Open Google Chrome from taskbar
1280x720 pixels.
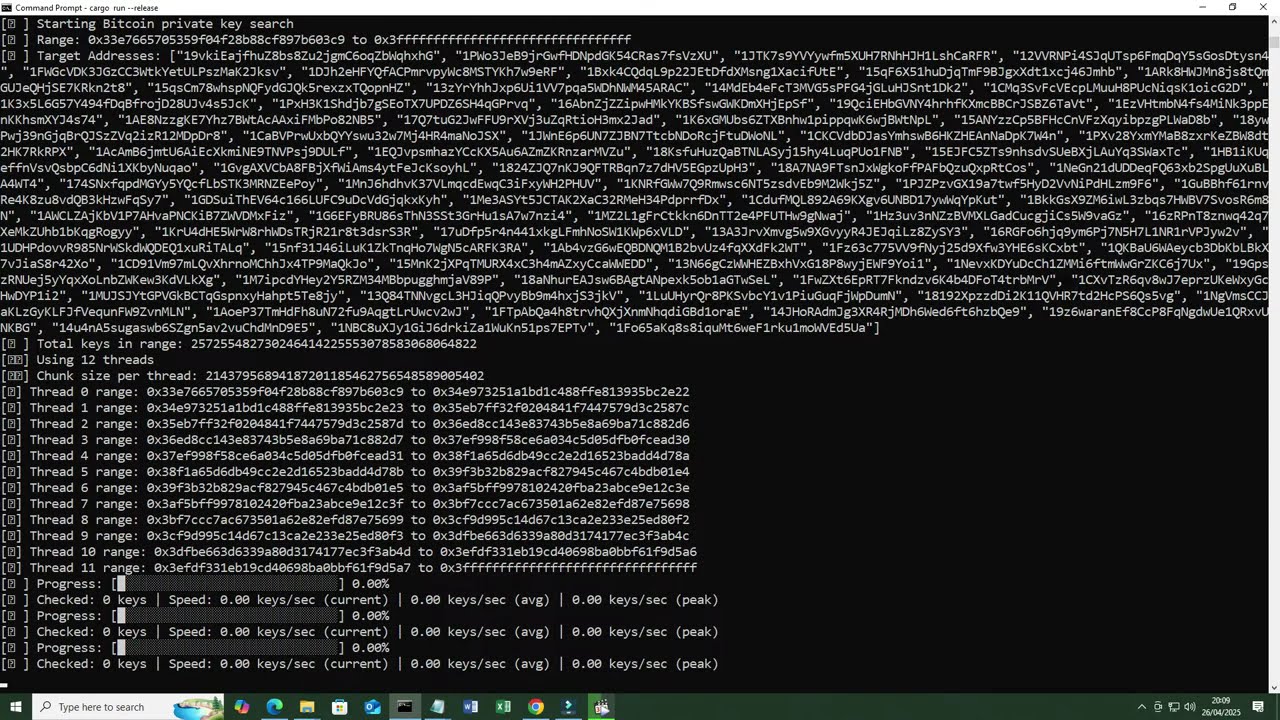click(x=536, y=707)
